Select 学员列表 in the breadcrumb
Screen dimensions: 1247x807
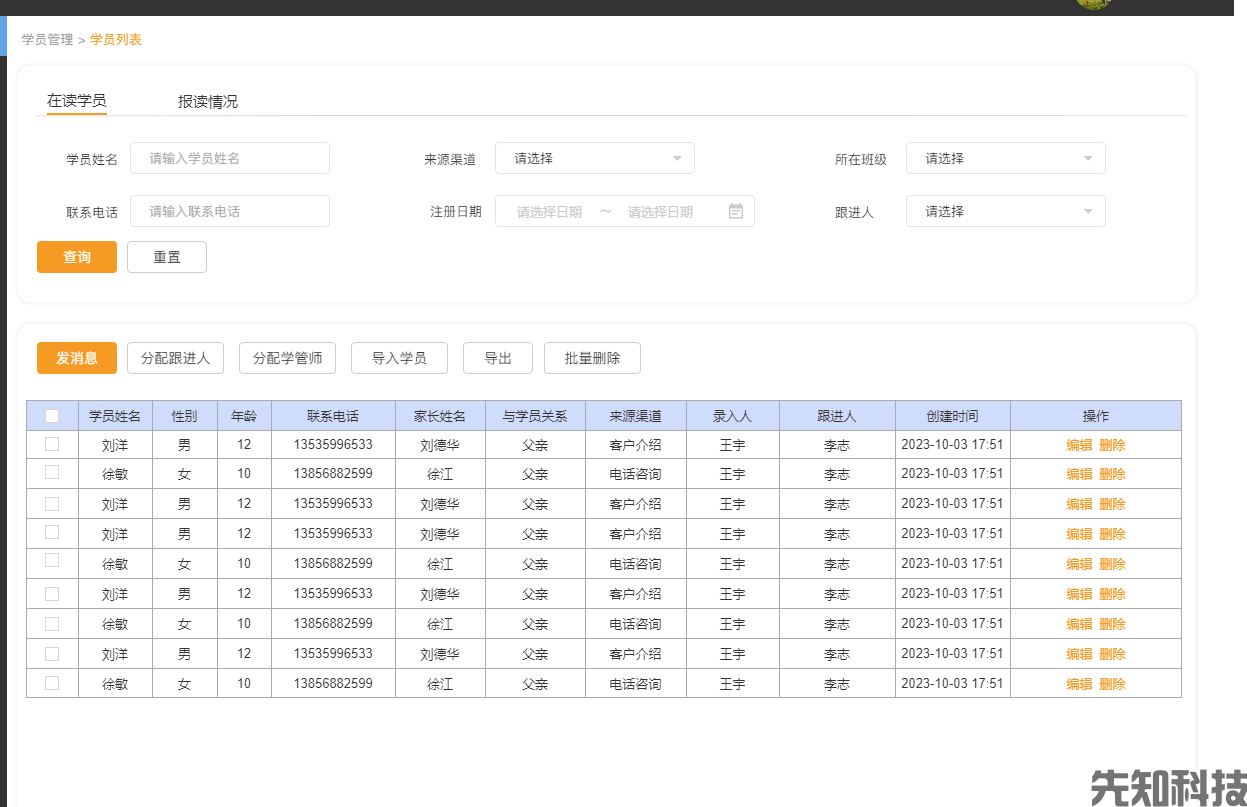point(116,40)
